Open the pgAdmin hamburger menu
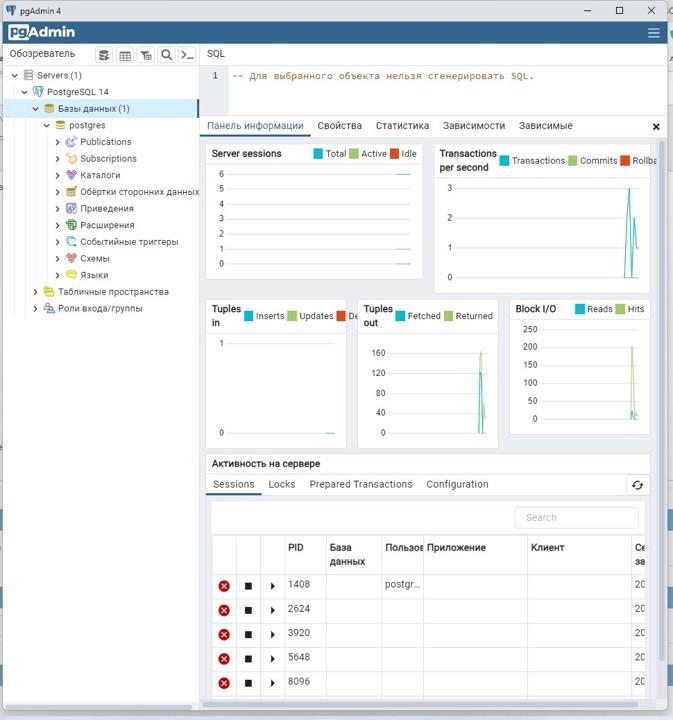This screenshot has height=720, width=673. click(x=653, y=33)
